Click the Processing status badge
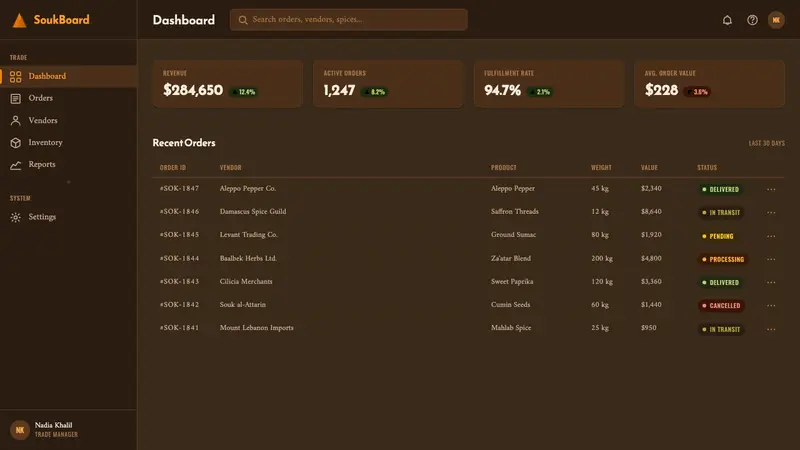This screenshot has height=450, width=800. click(723, 259)
